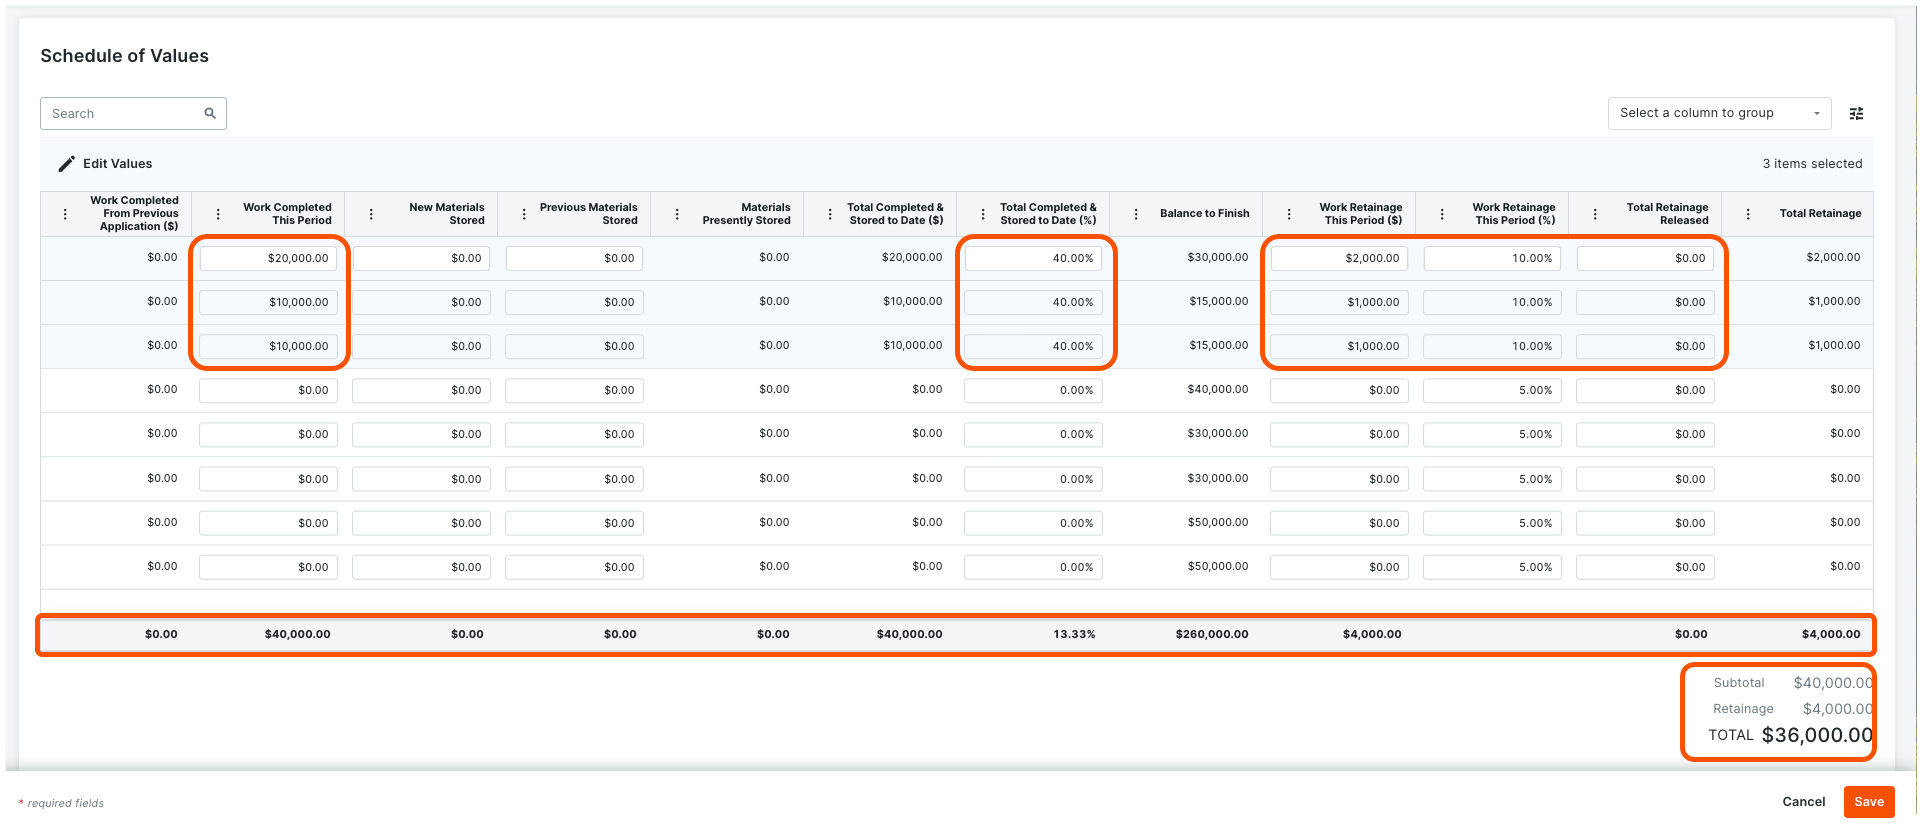Open menu for Work Completed From Previous Application column
The height and width of the screenshot is (834, 1922).
(65, 214)
